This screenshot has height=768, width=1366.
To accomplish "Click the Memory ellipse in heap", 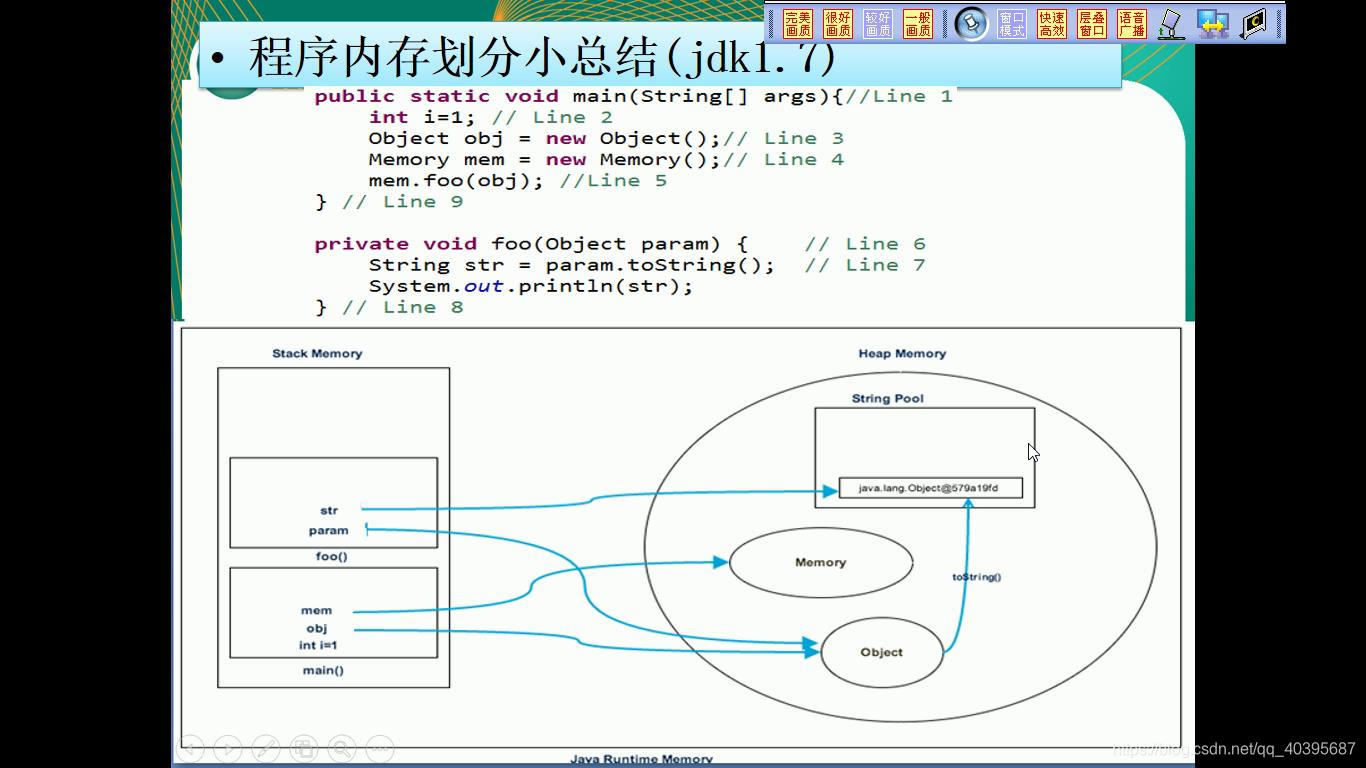I will point(821,563).
